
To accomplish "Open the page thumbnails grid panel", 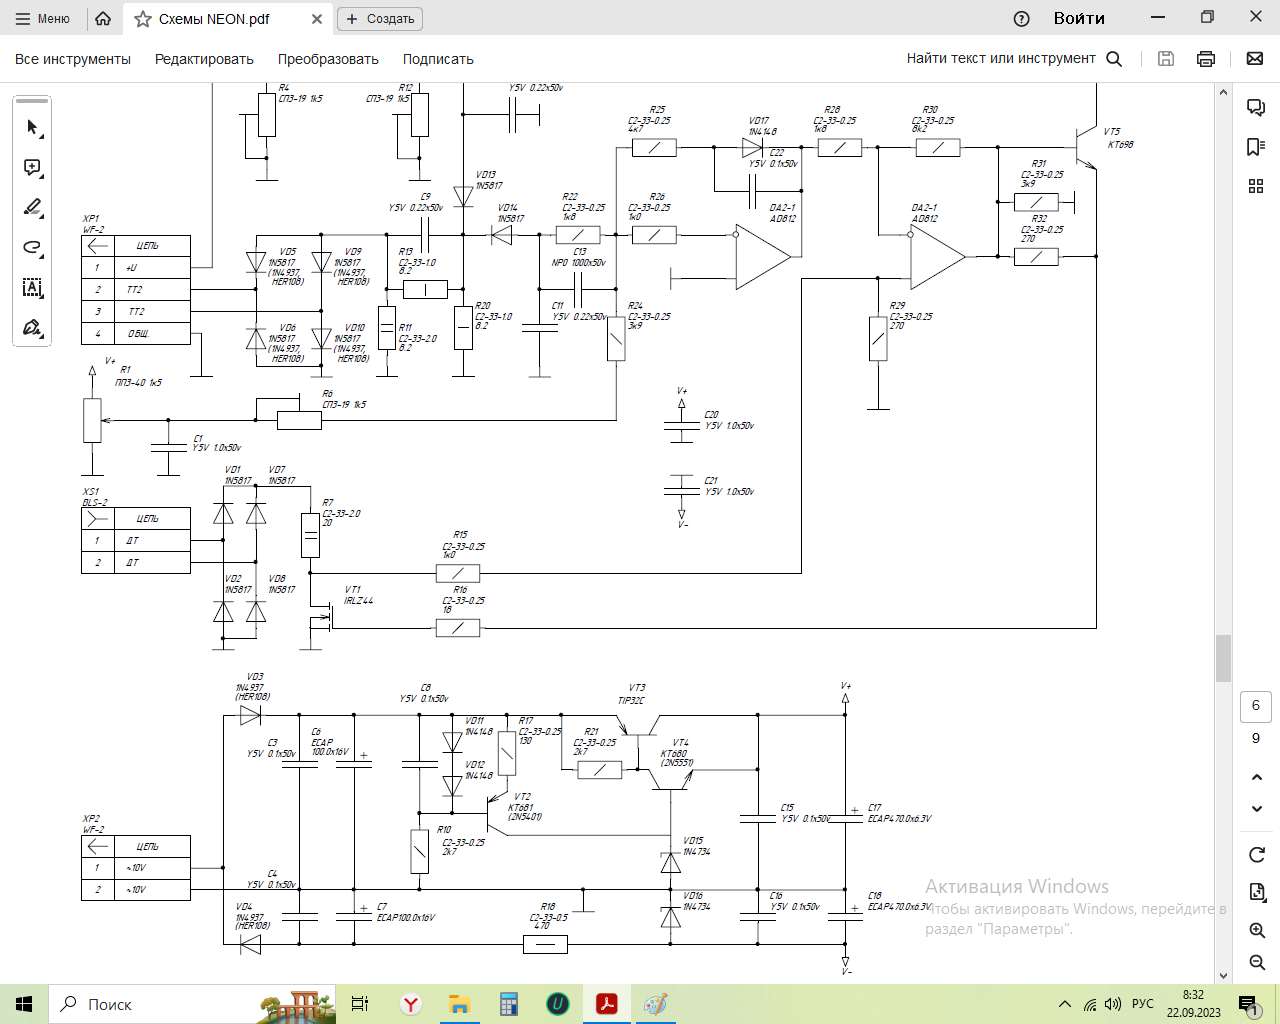I will pyautogui.click(x=1256, y=186).
